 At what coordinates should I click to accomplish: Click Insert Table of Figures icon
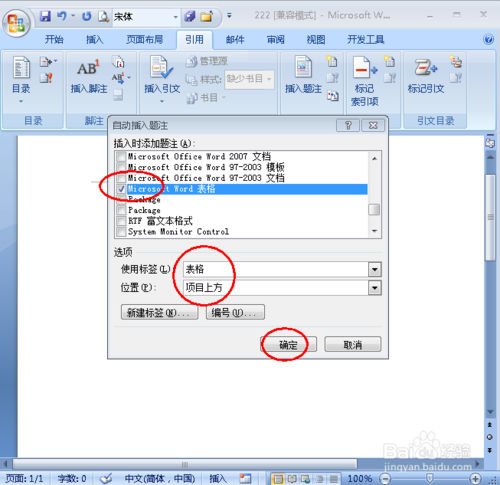tap(332, 61)
